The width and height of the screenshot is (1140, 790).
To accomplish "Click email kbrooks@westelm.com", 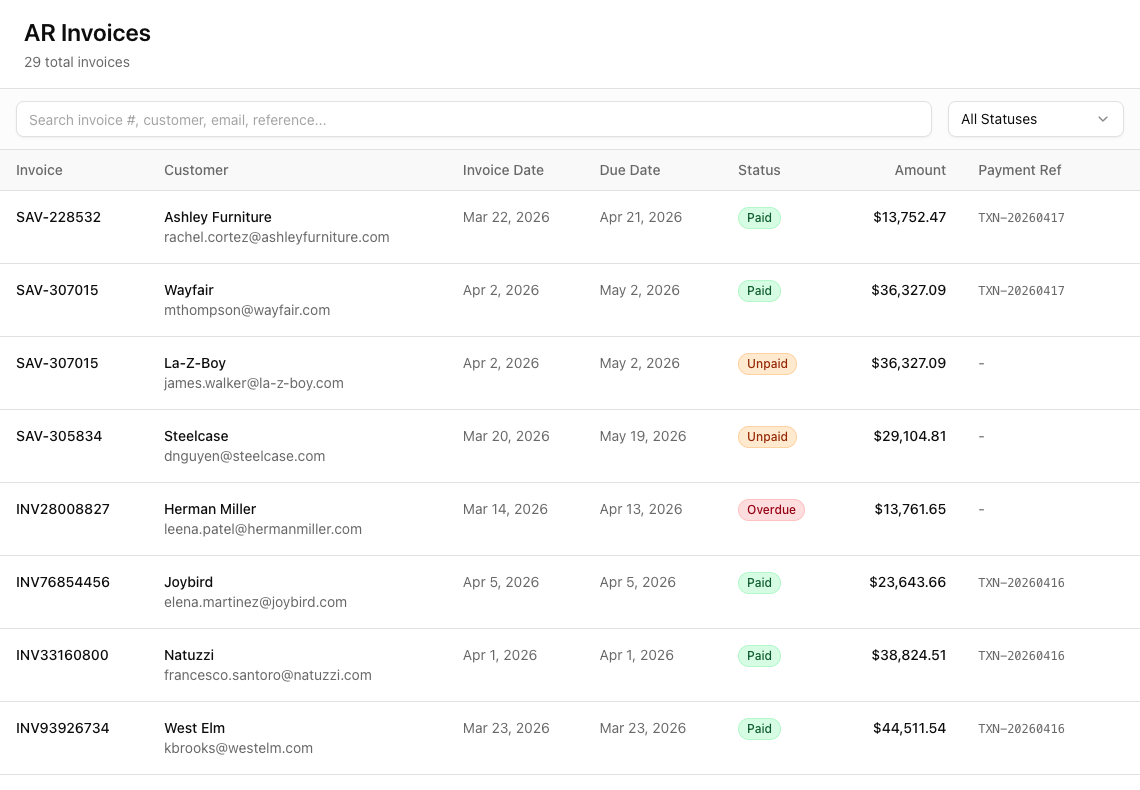I will (x=238, y=749).
